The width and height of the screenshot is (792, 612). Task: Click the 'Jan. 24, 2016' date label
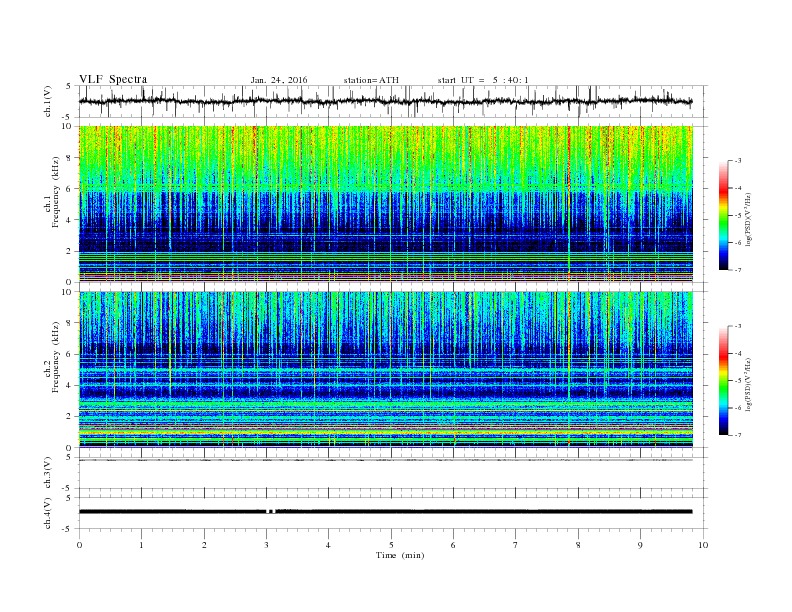click(279, 80)
